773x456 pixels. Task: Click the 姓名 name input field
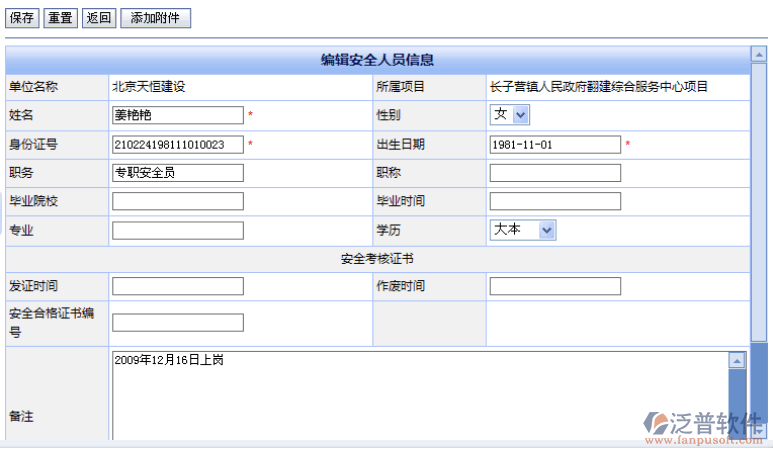point(178,115)
